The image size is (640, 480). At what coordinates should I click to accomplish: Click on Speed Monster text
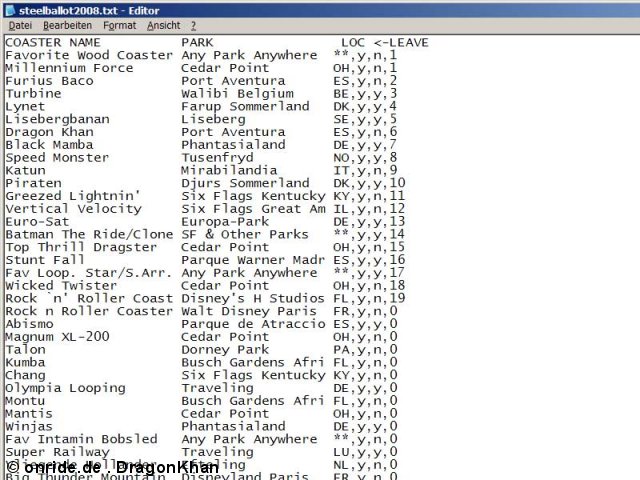click(57, 158)
